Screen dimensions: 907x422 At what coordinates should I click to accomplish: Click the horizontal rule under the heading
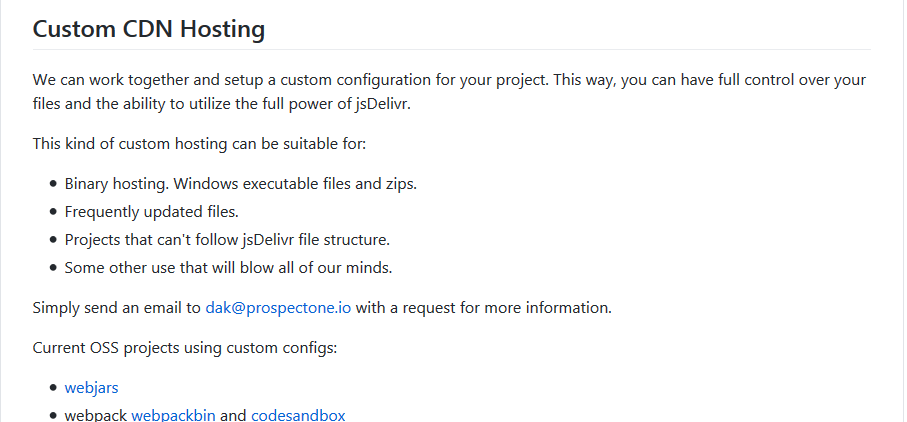(x=452, y=50)
